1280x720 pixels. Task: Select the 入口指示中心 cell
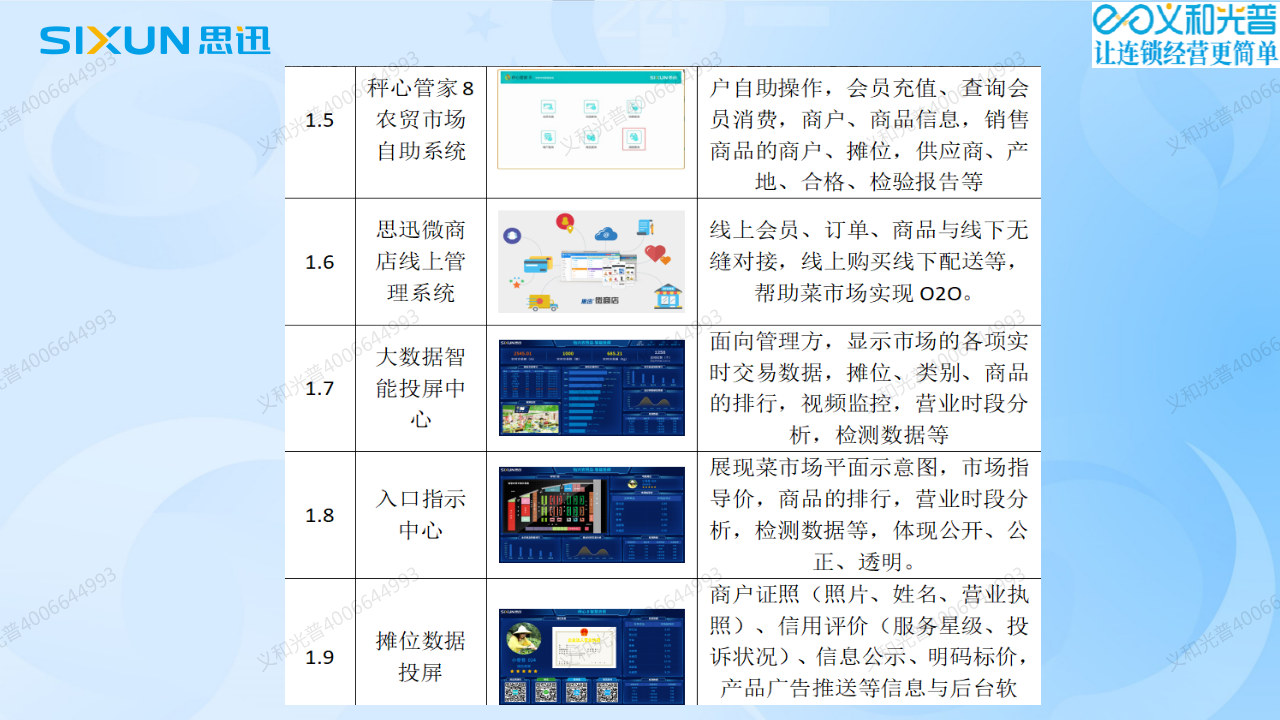421,515
